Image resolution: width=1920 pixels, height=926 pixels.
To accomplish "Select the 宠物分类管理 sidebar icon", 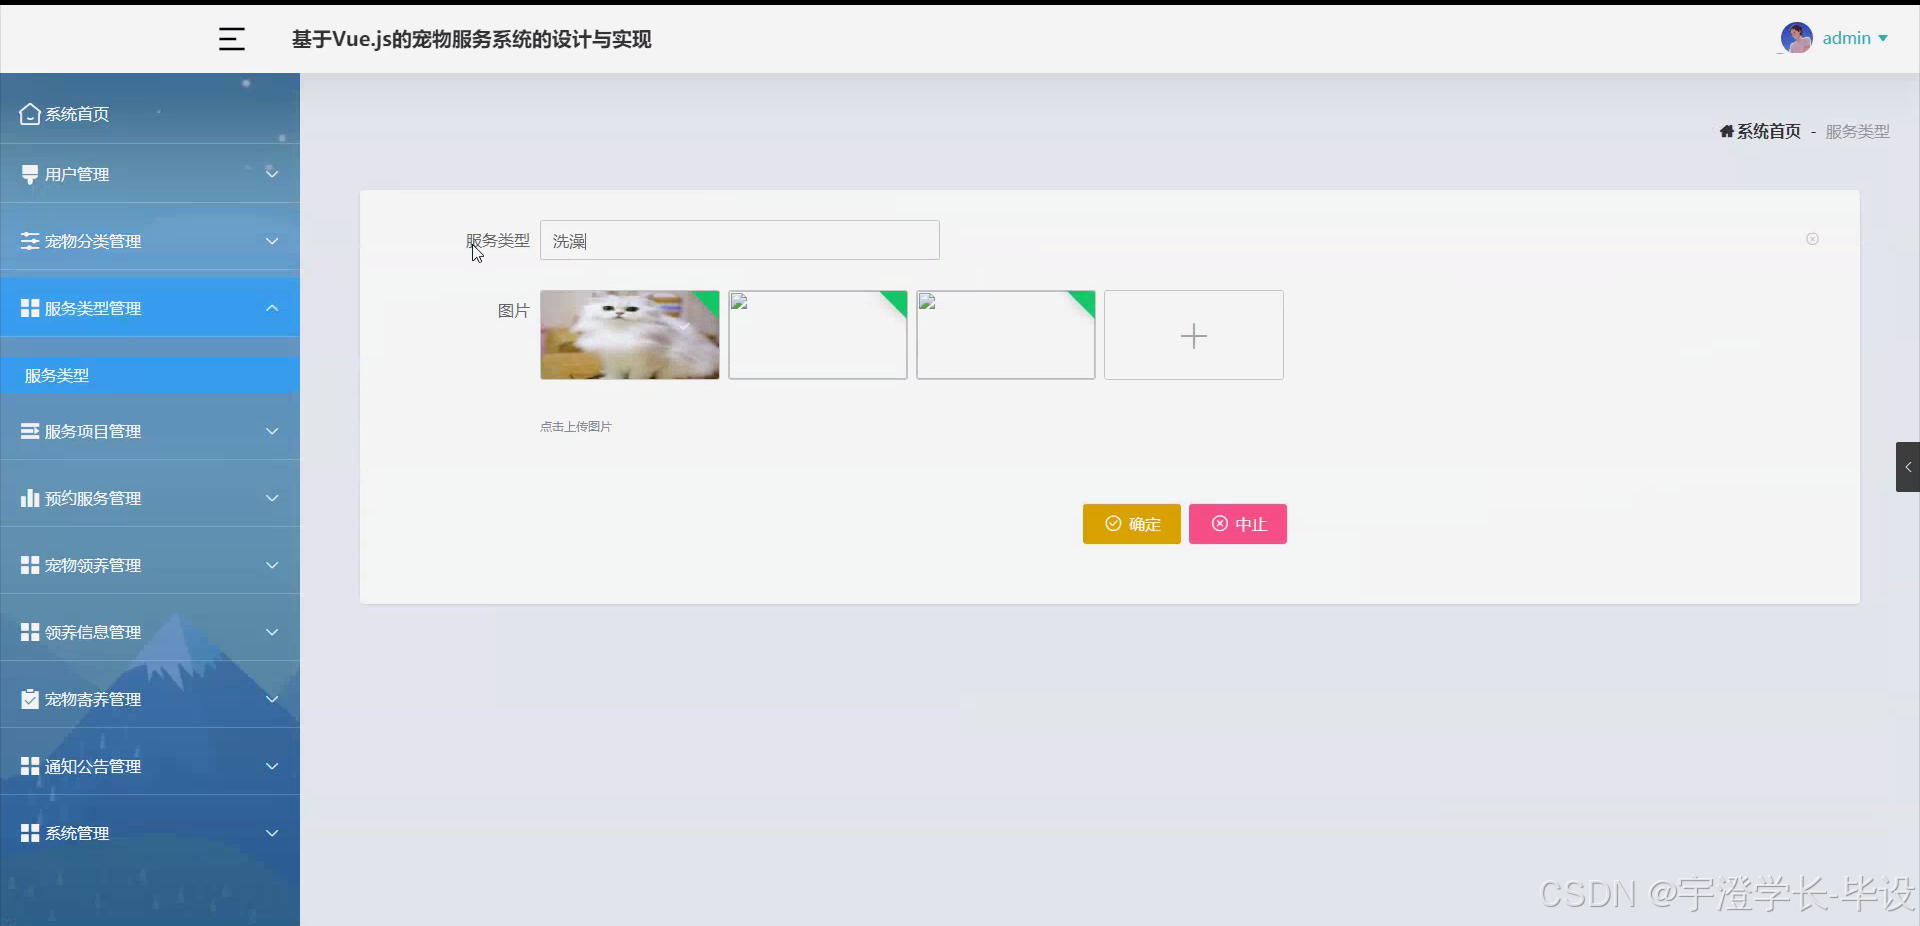I will (29, 241).
